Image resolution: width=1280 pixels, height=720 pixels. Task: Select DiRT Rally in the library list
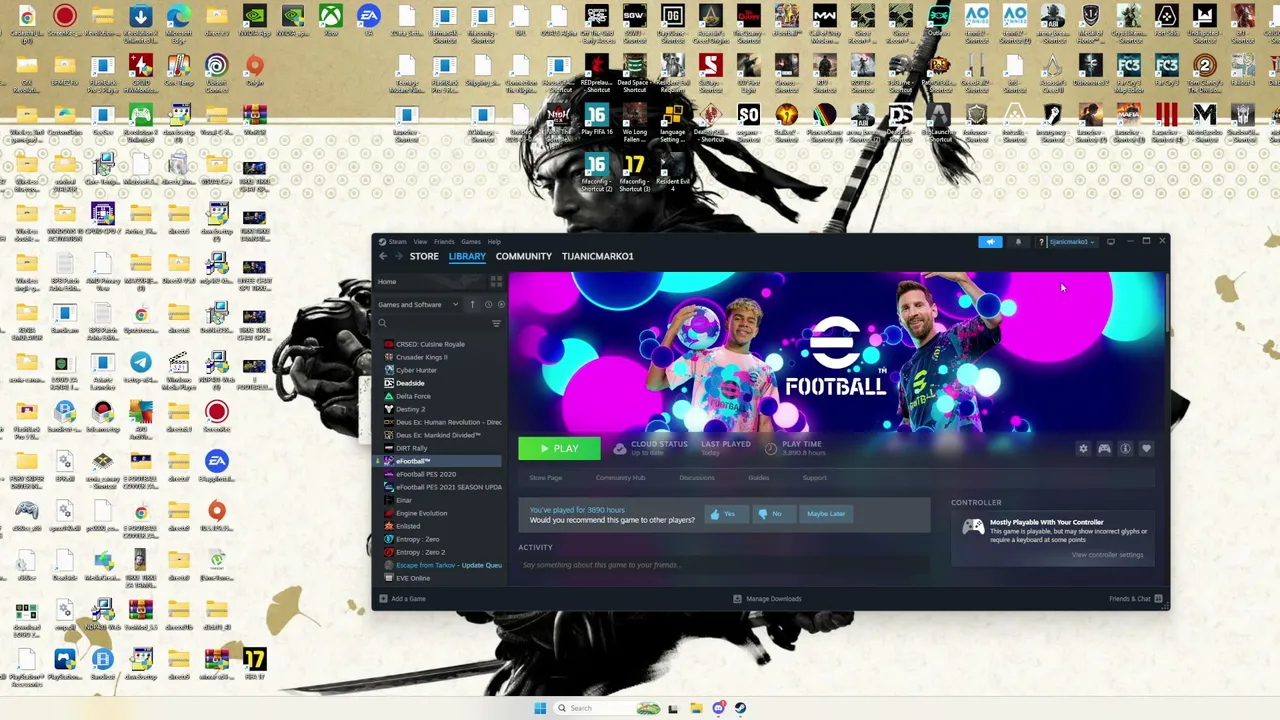[x=411, y=448]
